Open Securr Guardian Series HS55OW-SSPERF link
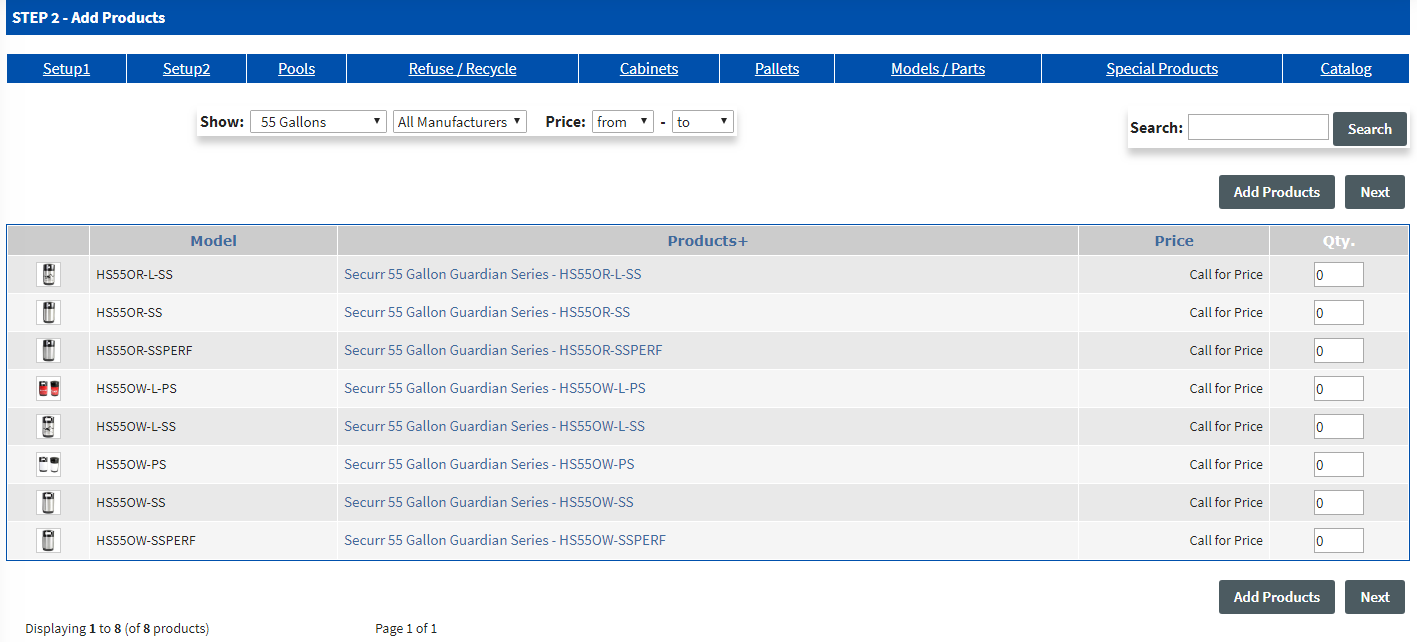This screenshot has width=1417, height=642. [x=505, y=540]
